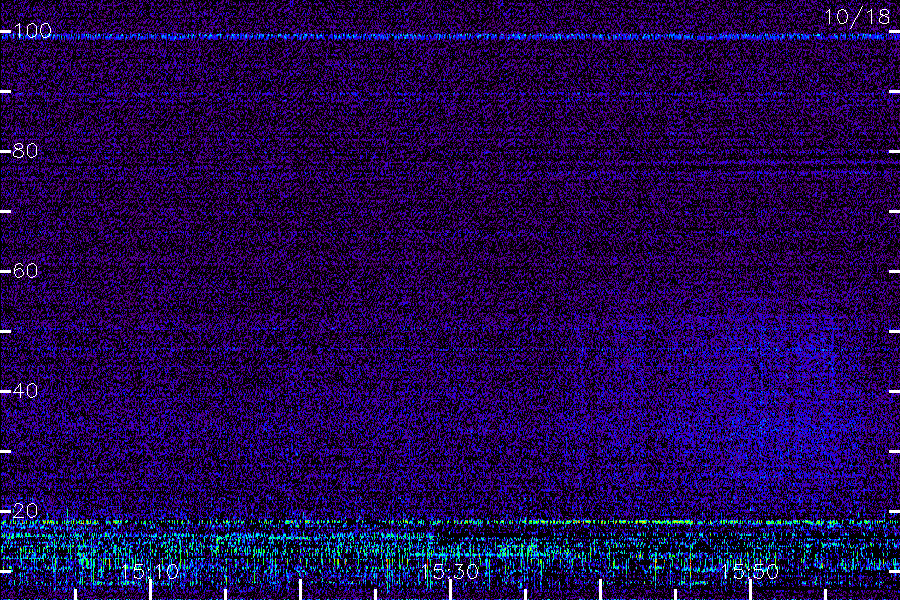Click the 15:50 time label

tap(750, 571)
